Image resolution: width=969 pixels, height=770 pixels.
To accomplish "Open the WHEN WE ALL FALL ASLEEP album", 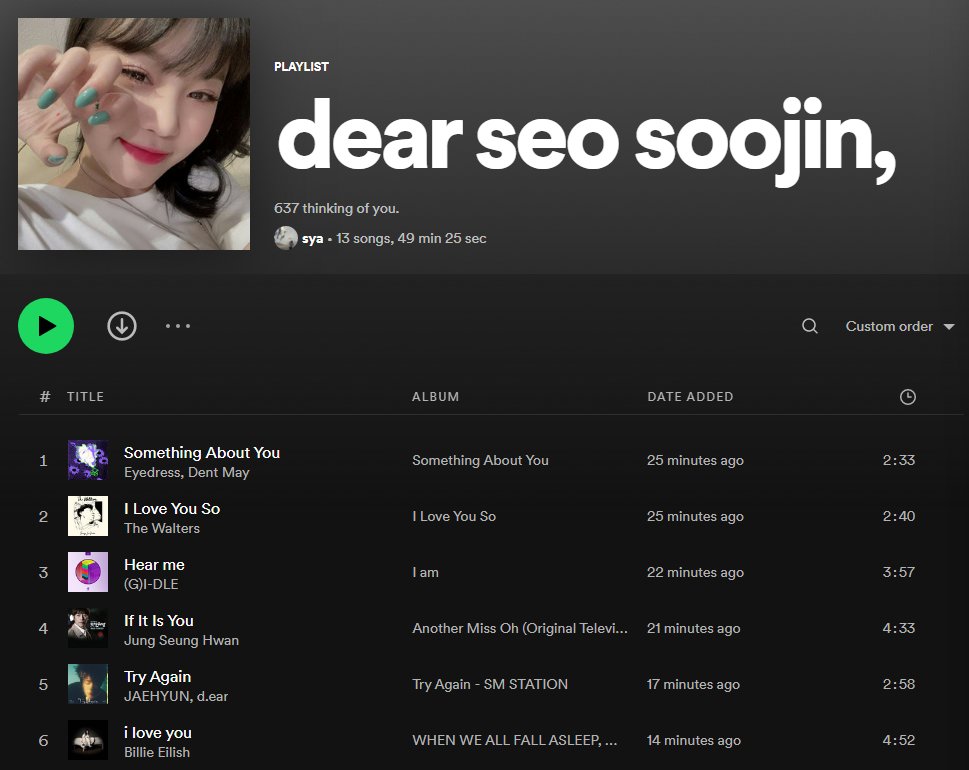I will 515,740.
